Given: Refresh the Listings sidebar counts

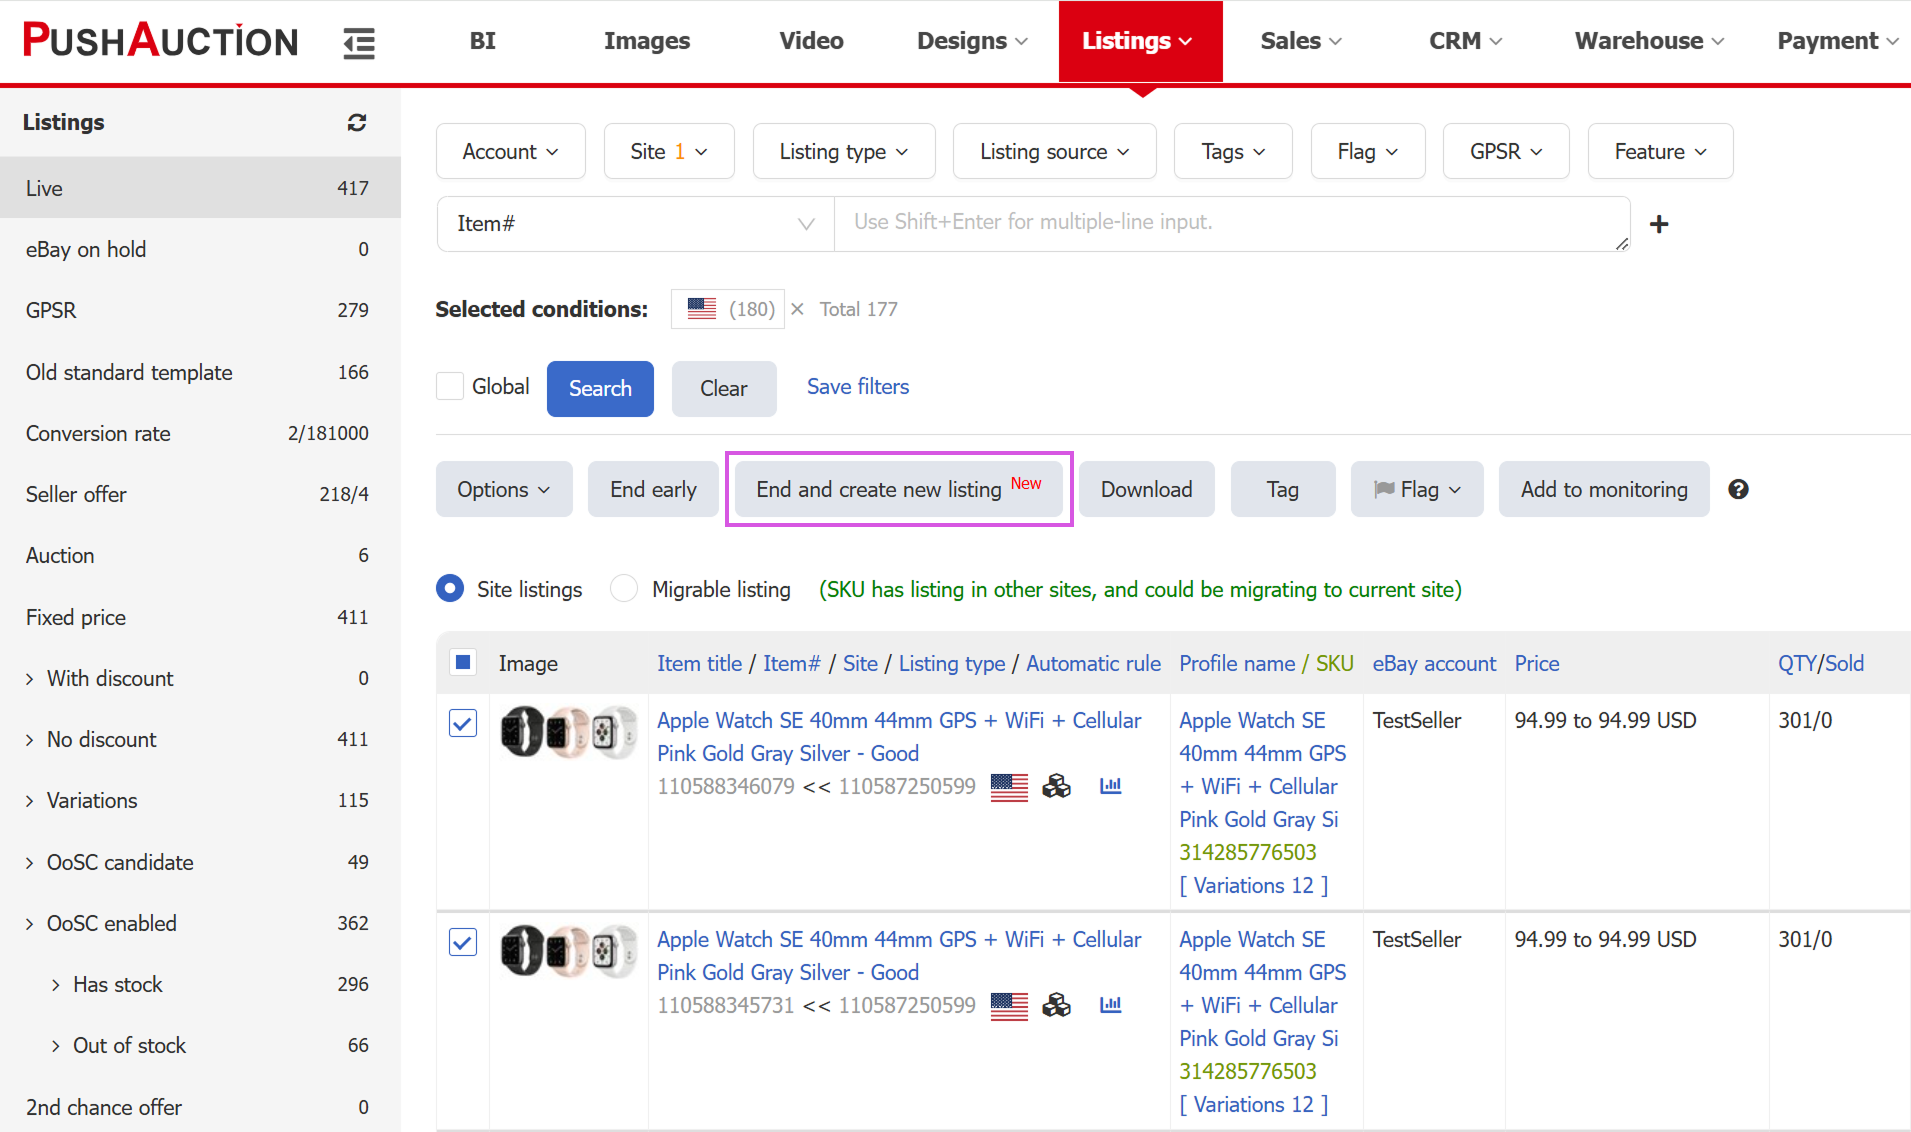Looking at the screenshot, I should 357,122.
